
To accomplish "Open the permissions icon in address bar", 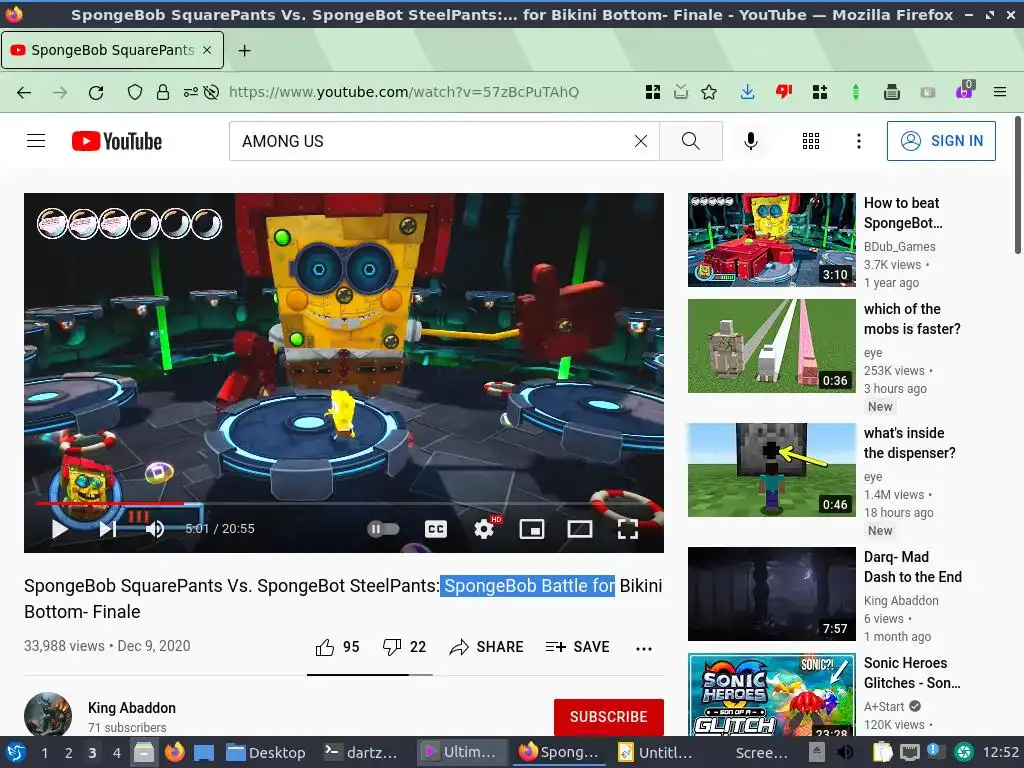I will point(191,92).
